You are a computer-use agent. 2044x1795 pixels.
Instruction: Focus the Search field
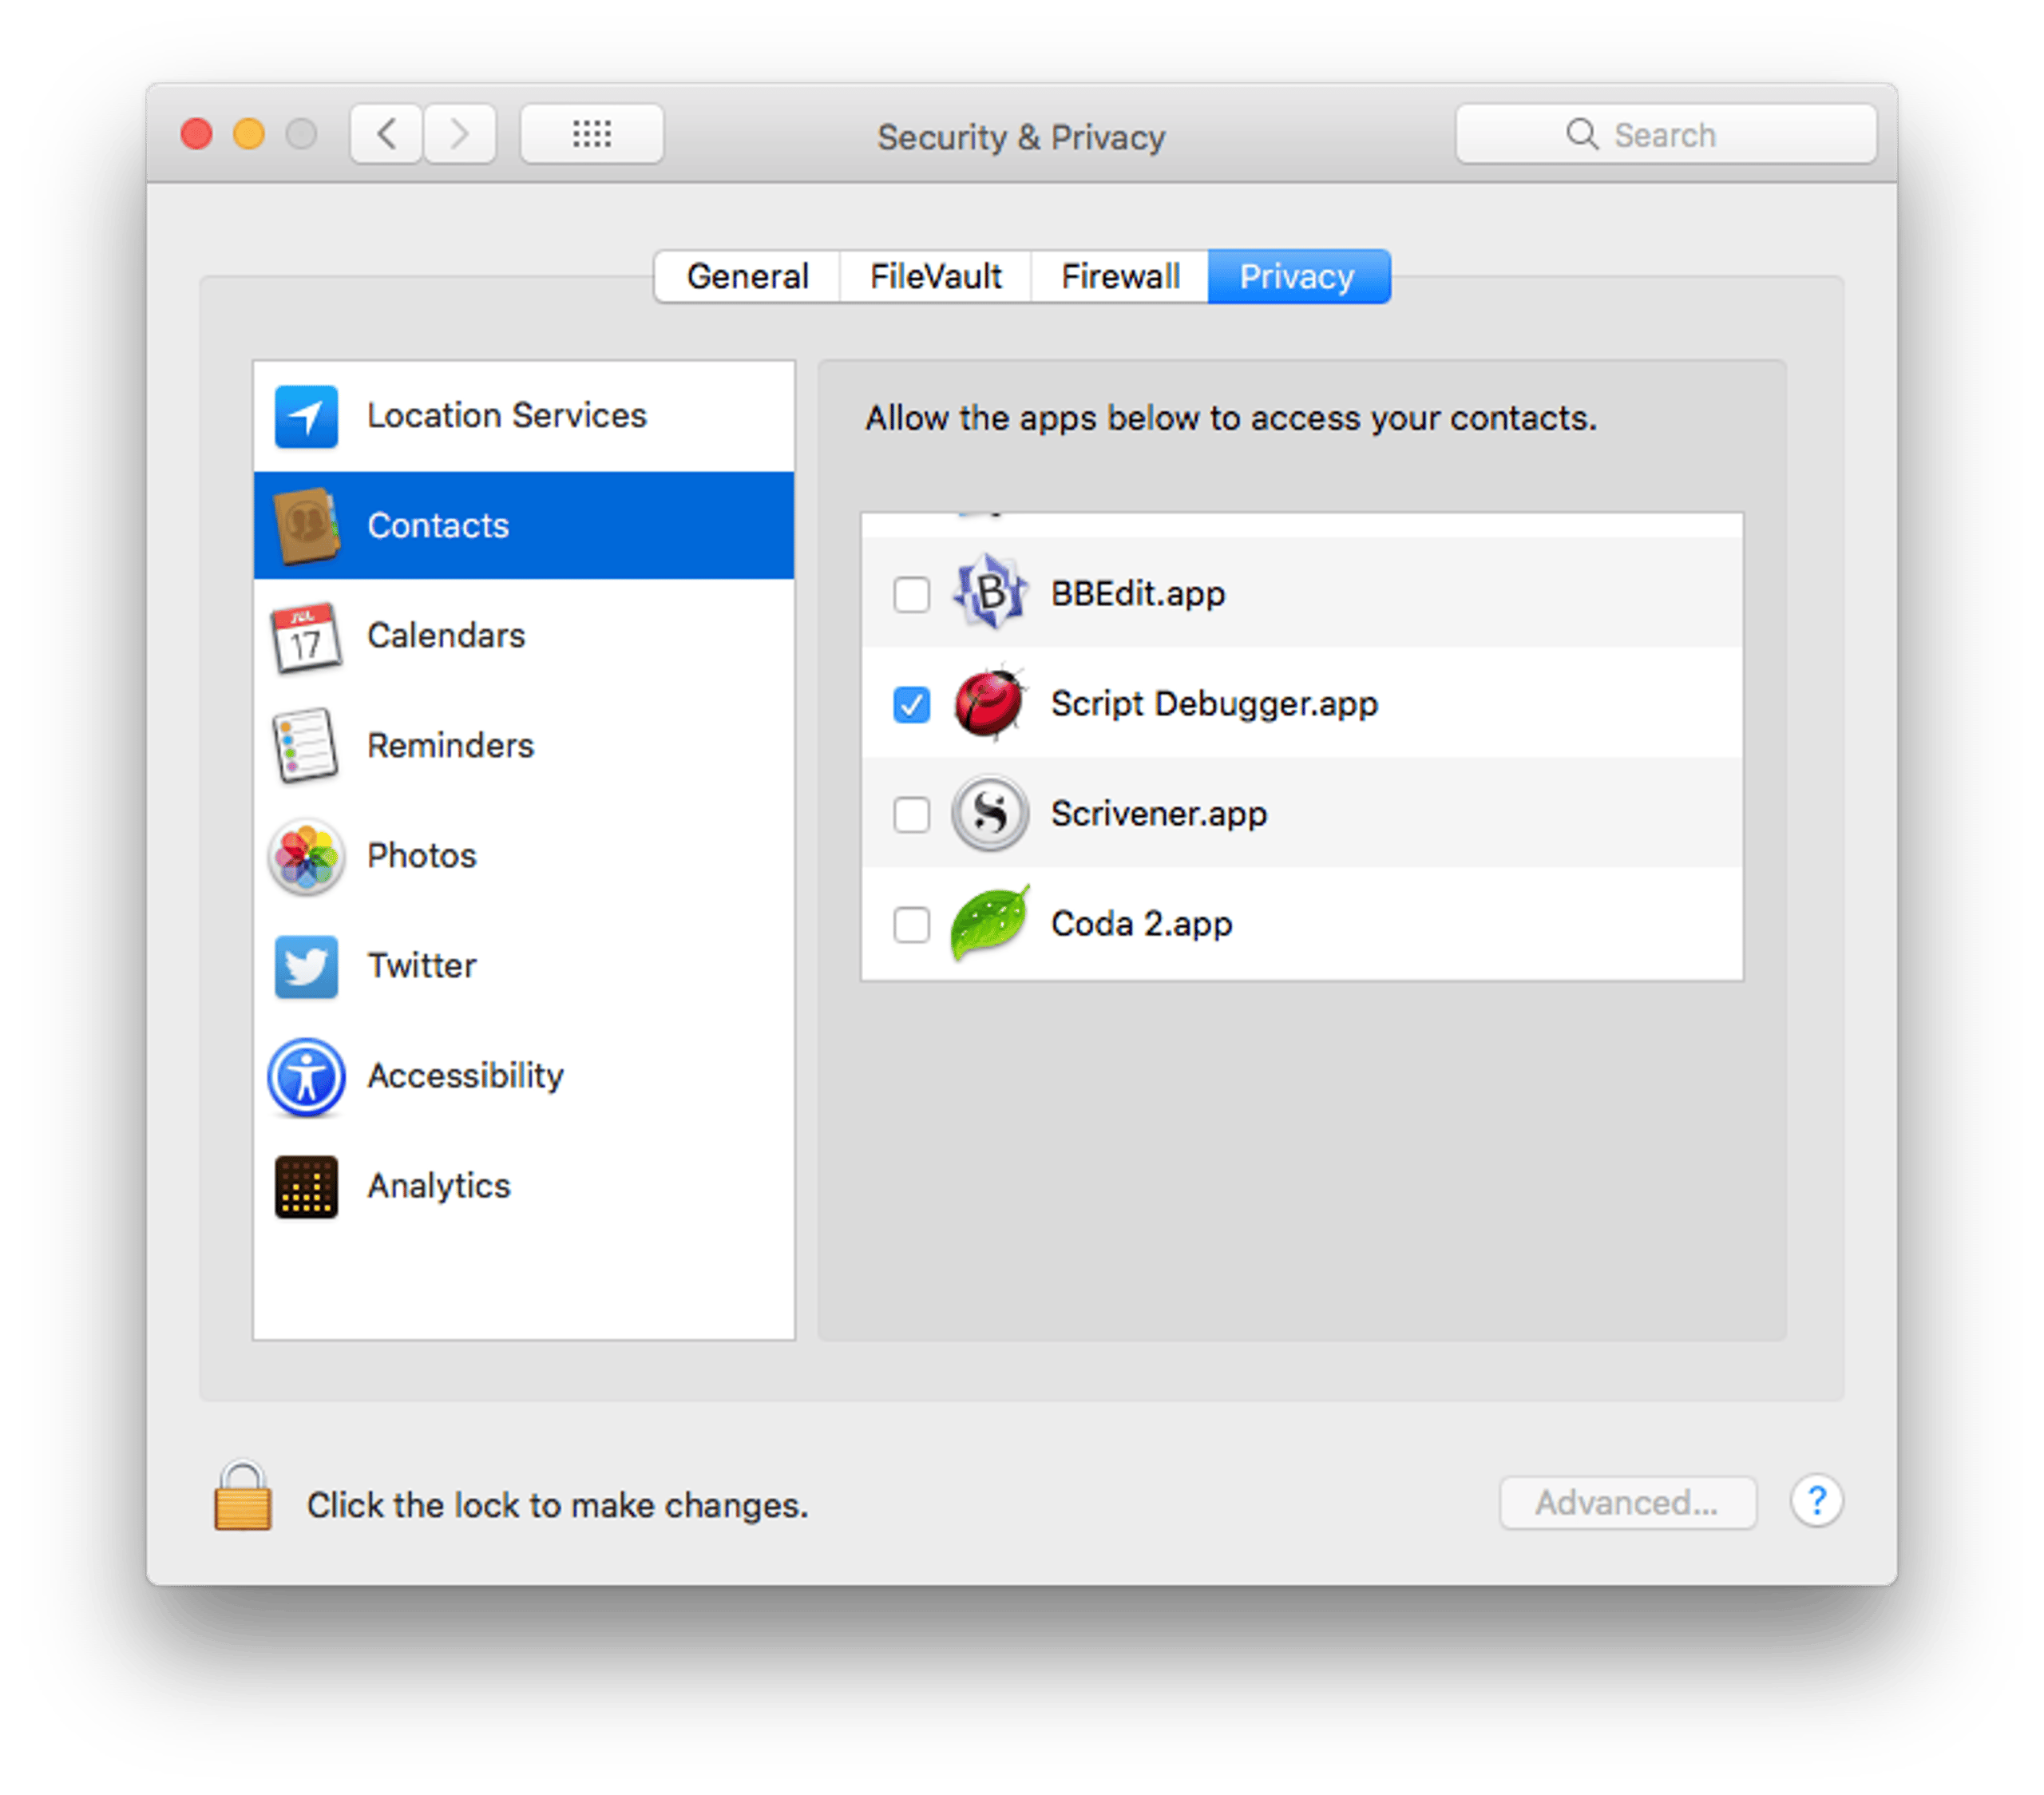pyautogui.click(x=1665, y=134)
